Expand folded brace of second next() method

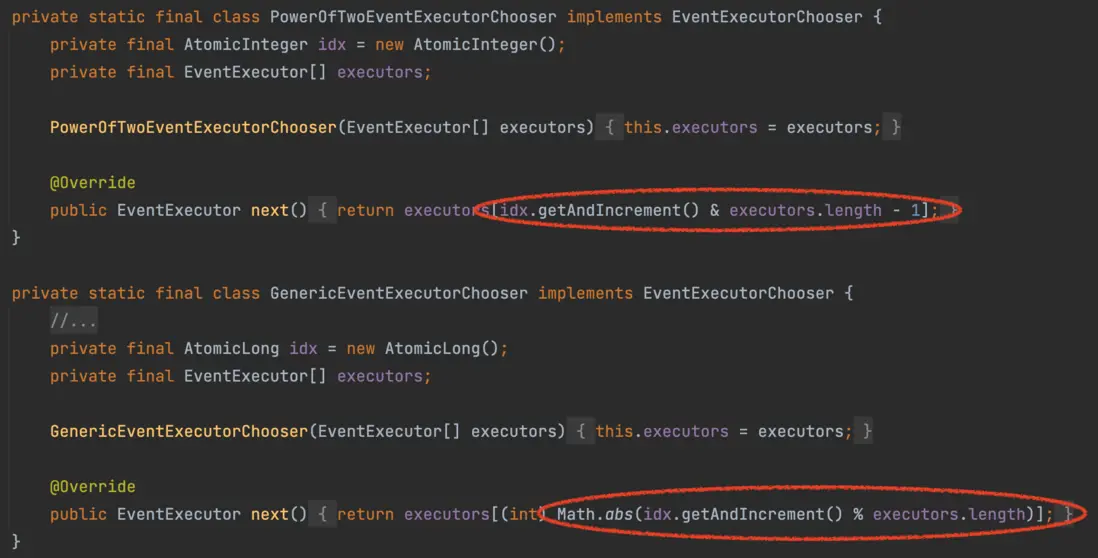pyautogui.click(x=322, y=514)
